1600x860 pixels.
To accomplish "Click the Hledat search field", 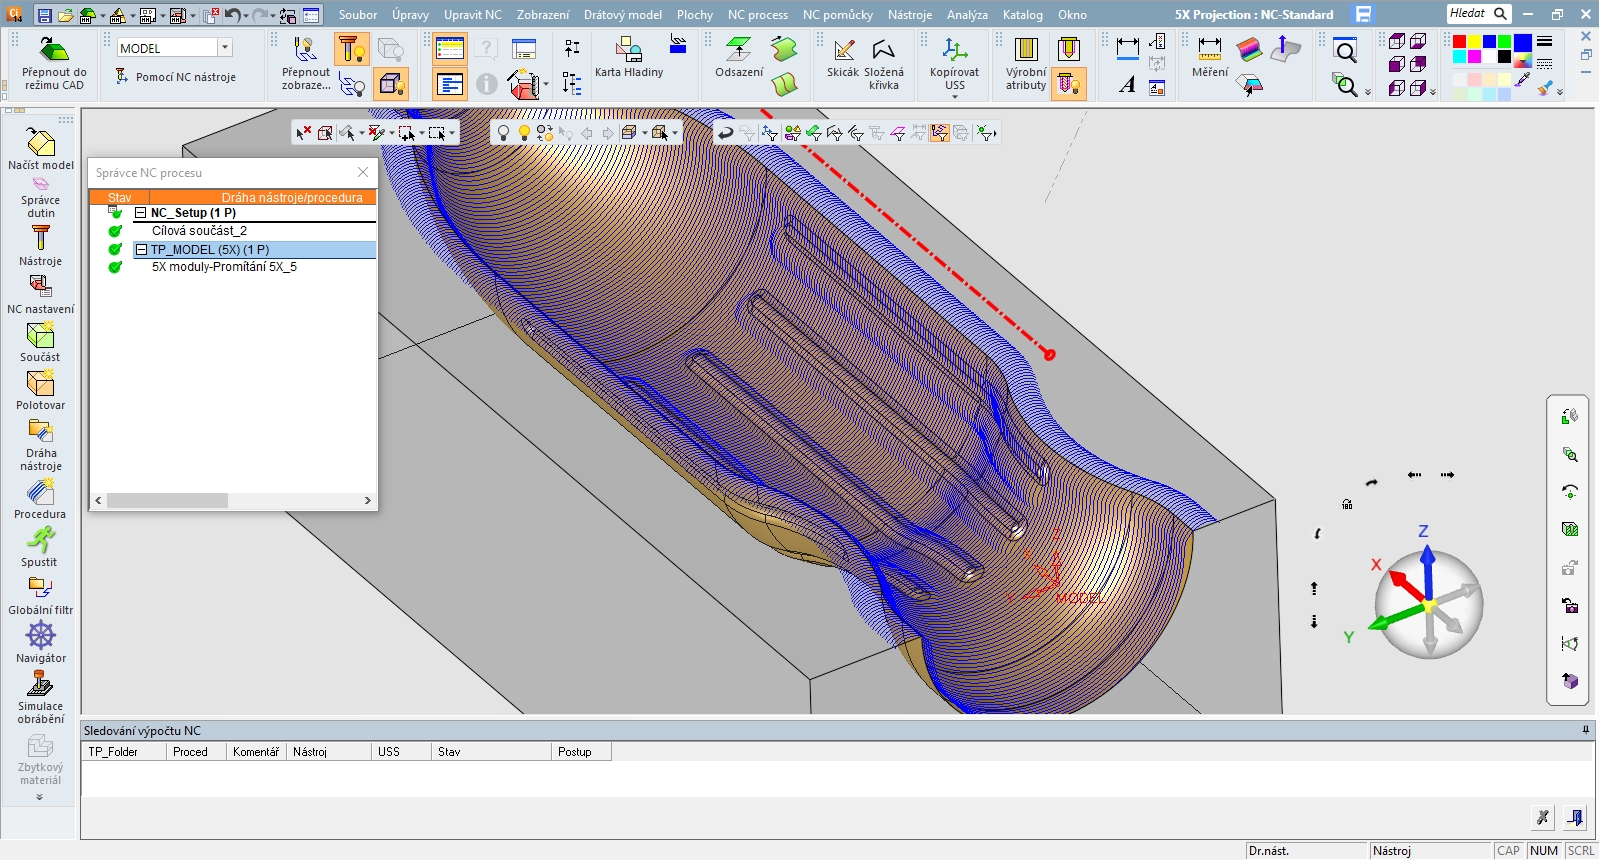I will (x=1469, y=14).
